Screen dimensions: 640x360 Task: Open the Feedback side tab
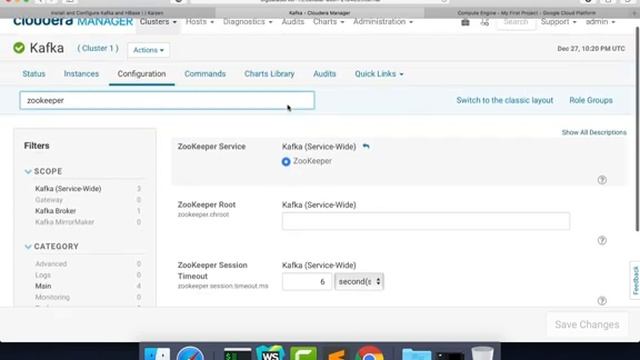pyautogui.click(x=635, y=280)
